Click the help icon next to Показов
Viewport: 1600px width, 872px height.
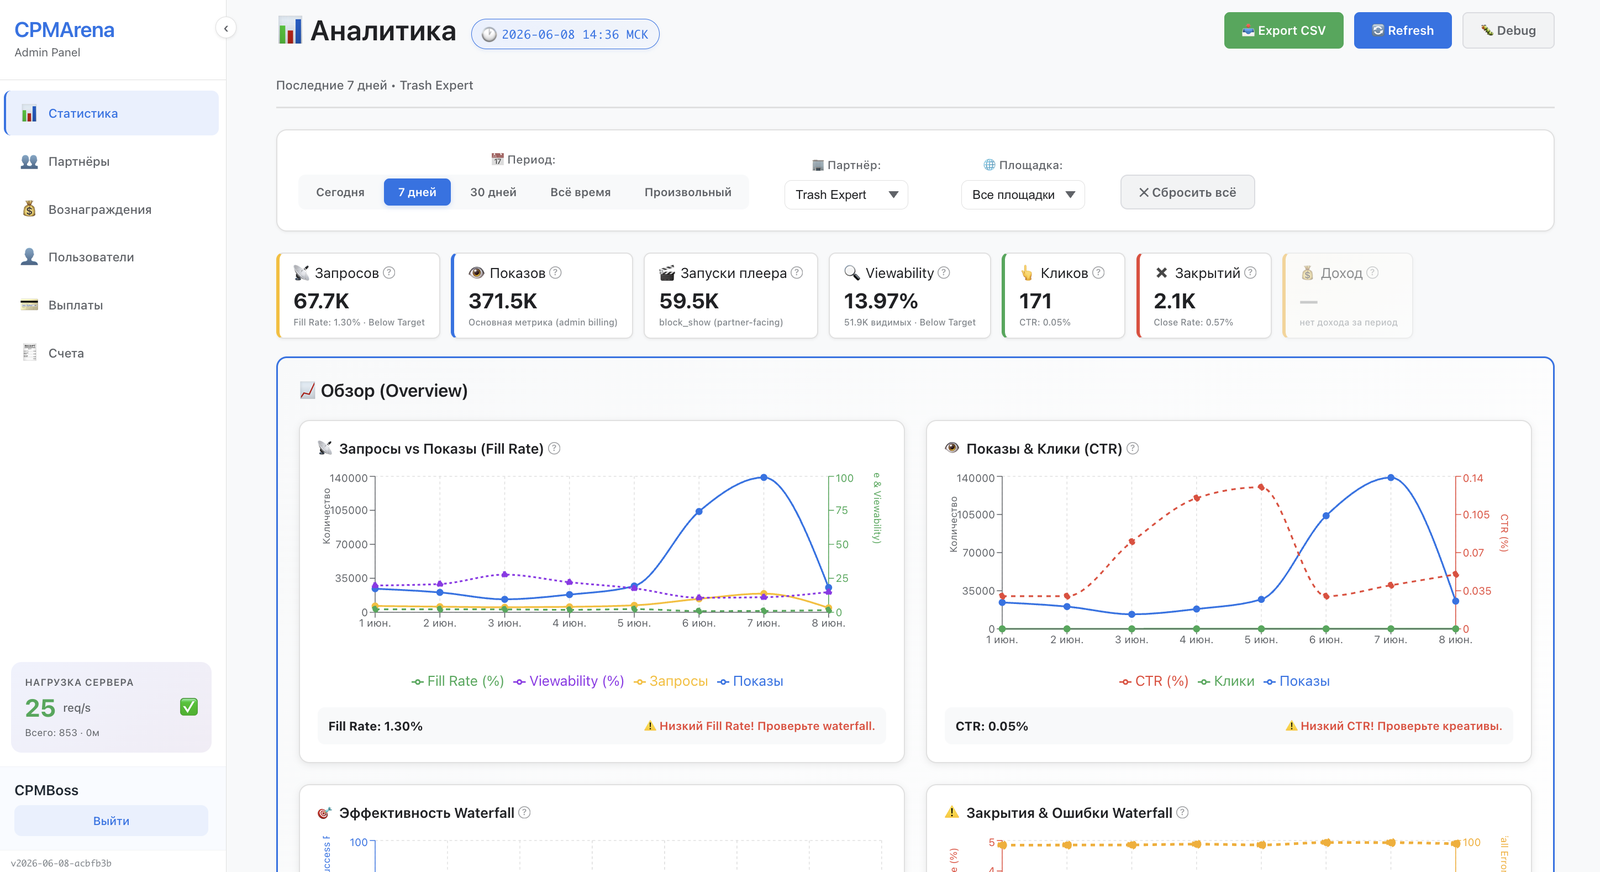(x=556, y=272)
